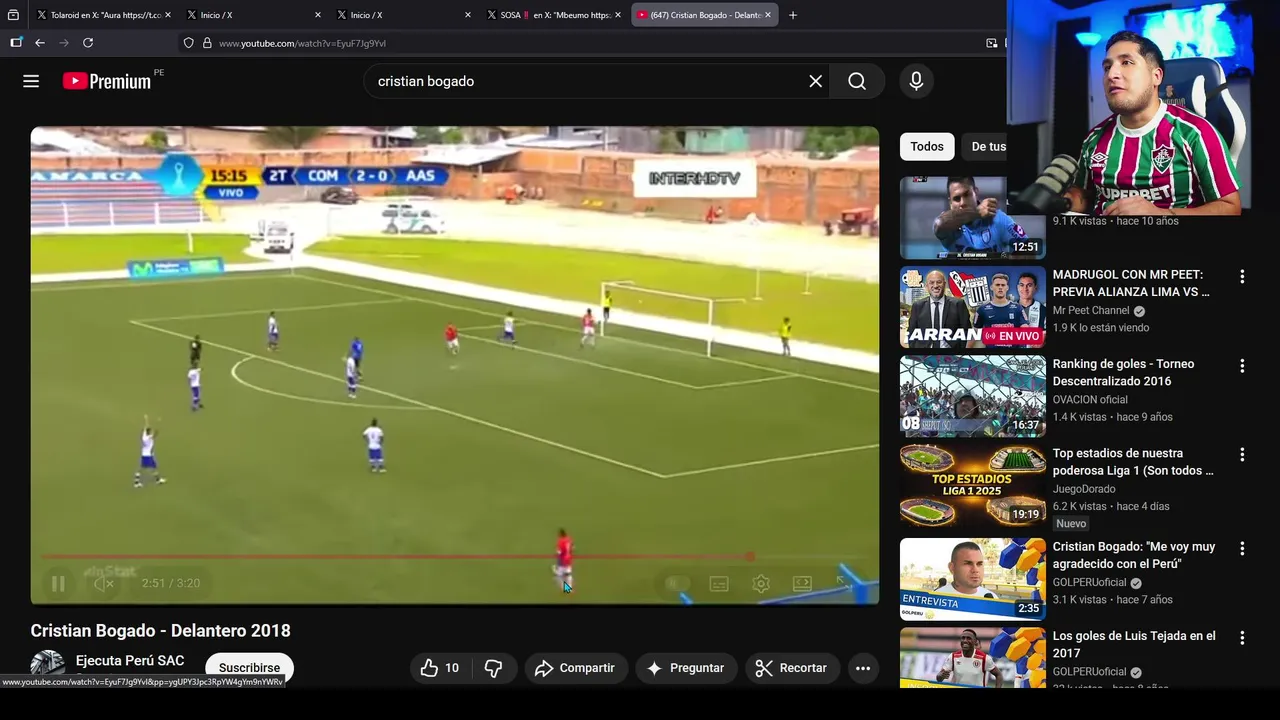Reload the current page
Viewport: 1280px width, 720px height.
(x=88, y=43)
